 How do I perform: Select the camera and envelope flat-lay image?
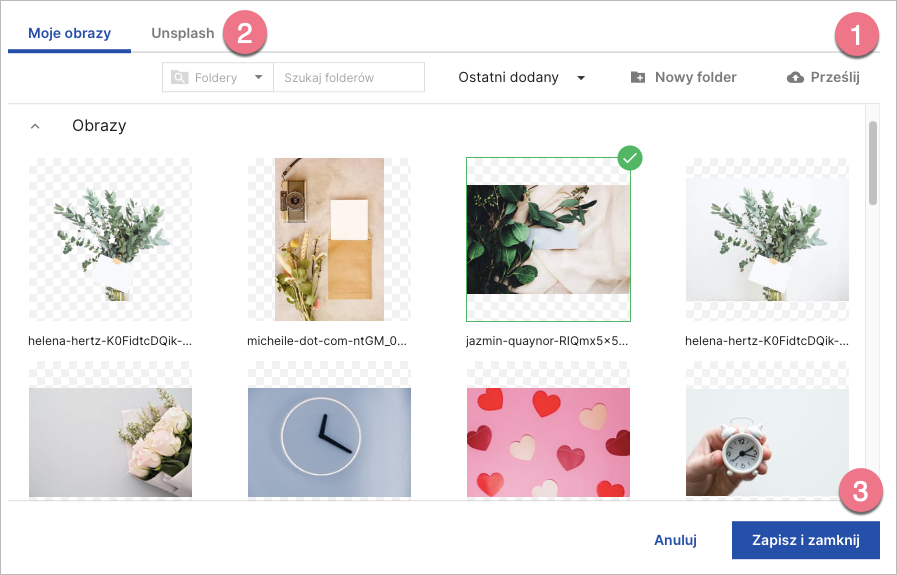tap(329, 239)
